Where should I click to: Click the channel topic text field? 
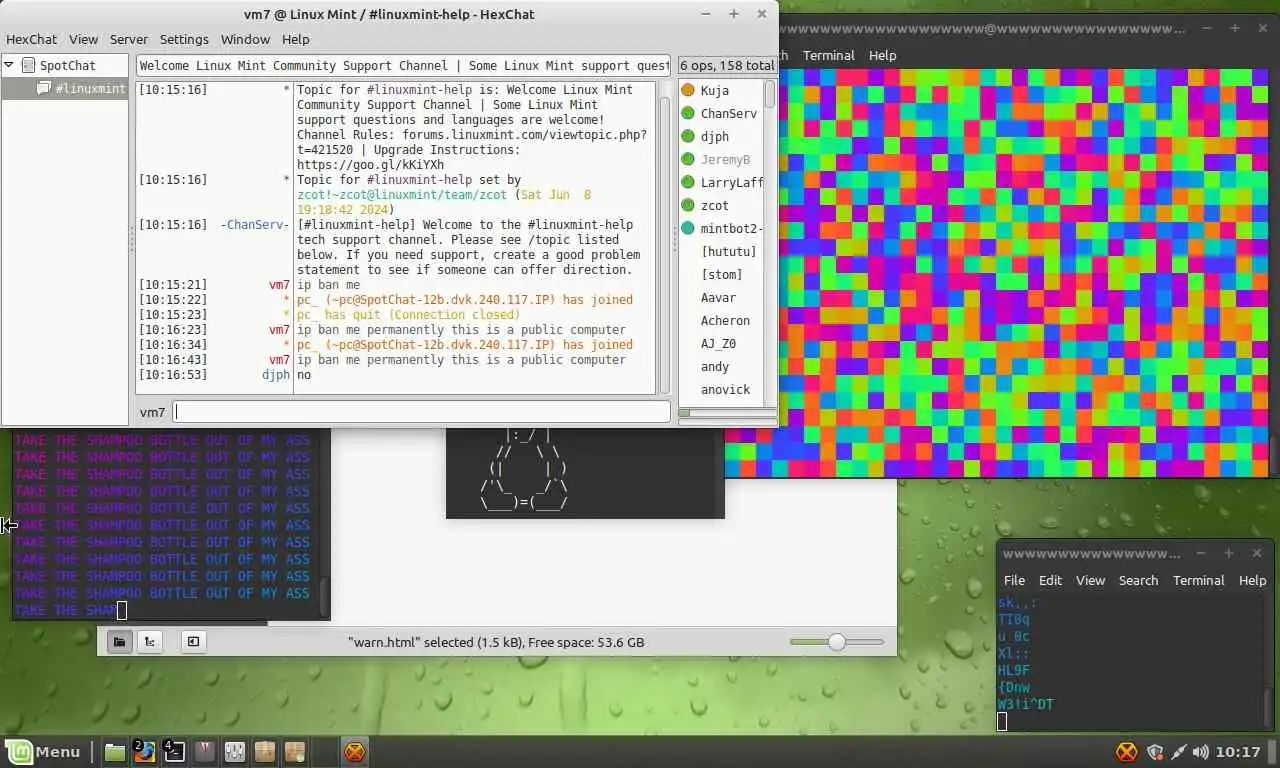tap(403, 66)
